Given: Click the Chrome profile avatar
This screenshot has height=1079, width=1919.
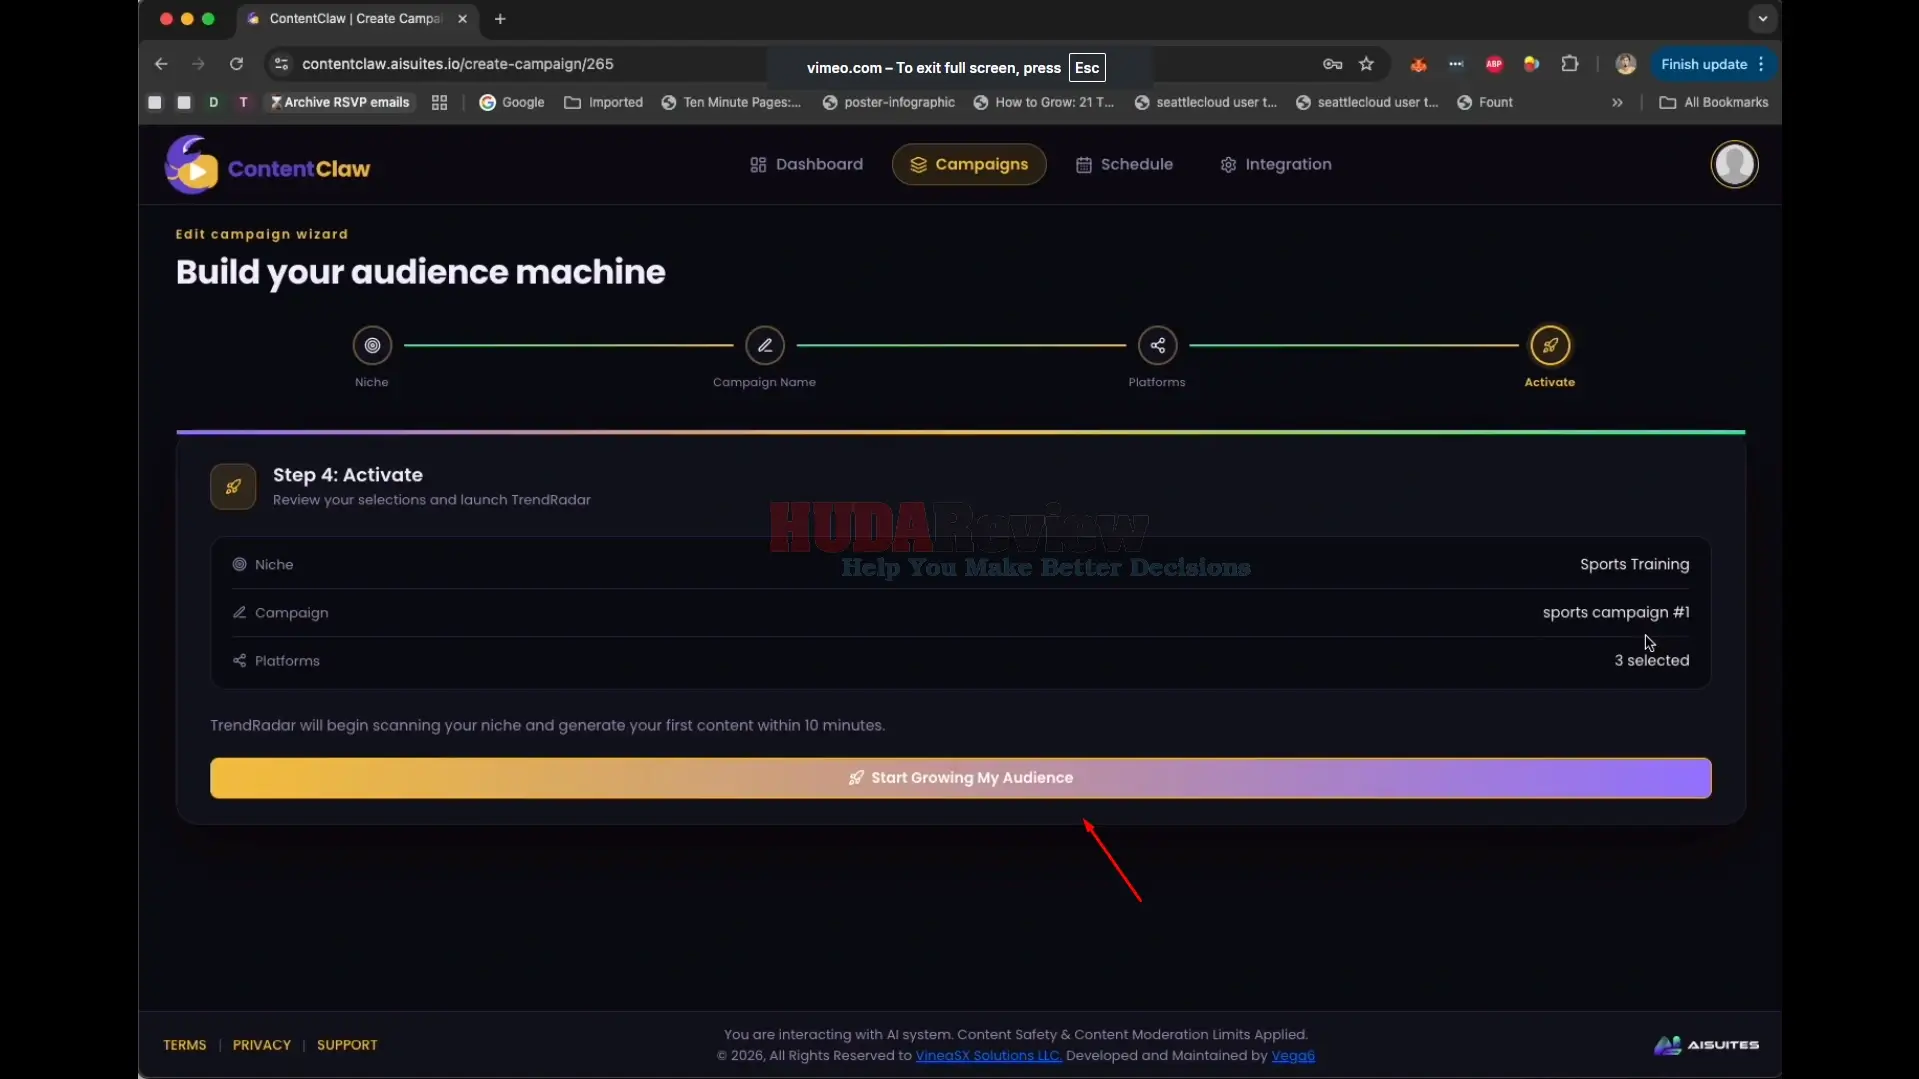Looking at the screenshot, I should tap(1626, 64).
